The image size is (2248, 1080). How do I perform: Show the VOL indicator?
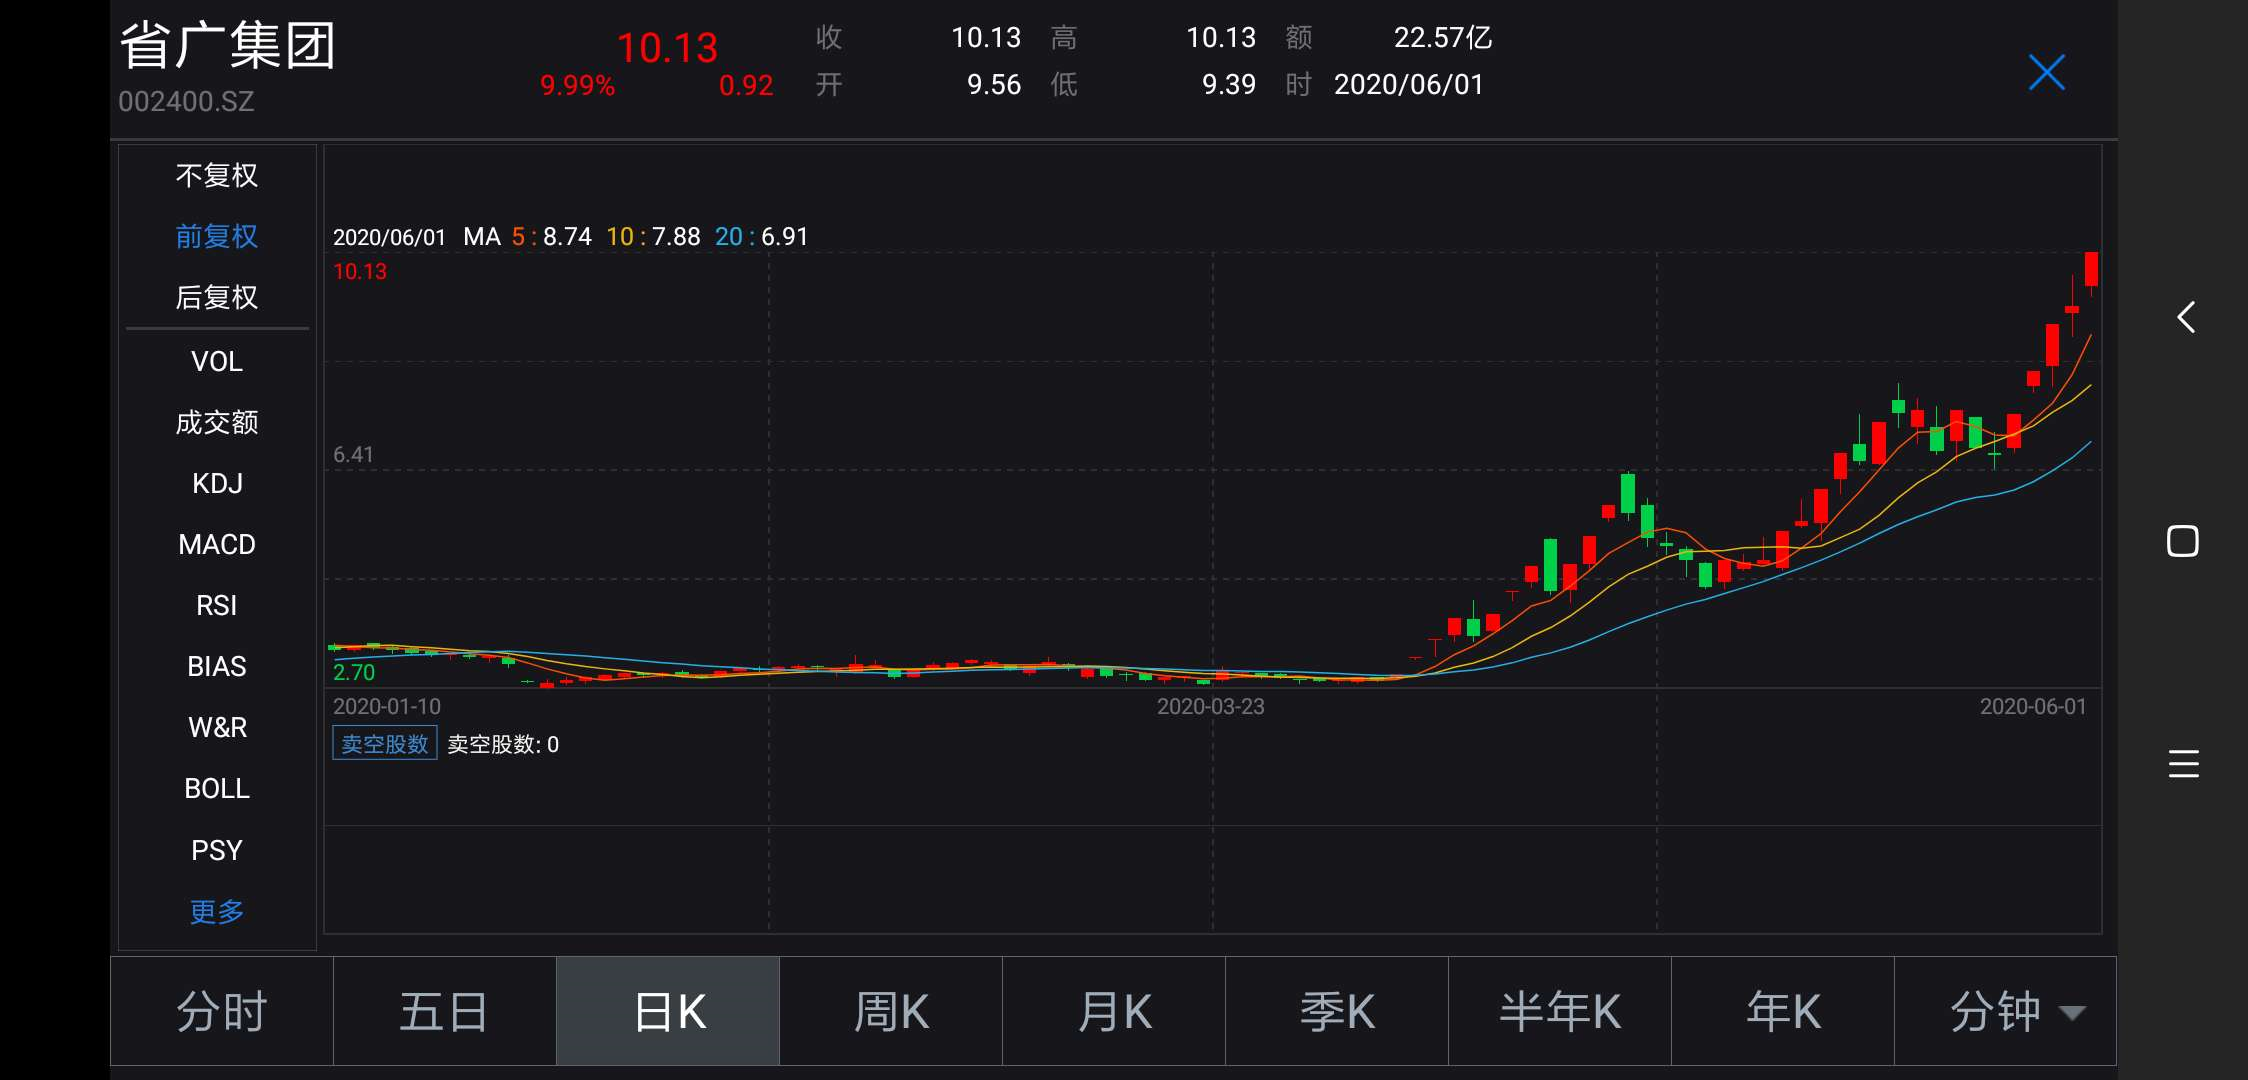coord(217,361)
